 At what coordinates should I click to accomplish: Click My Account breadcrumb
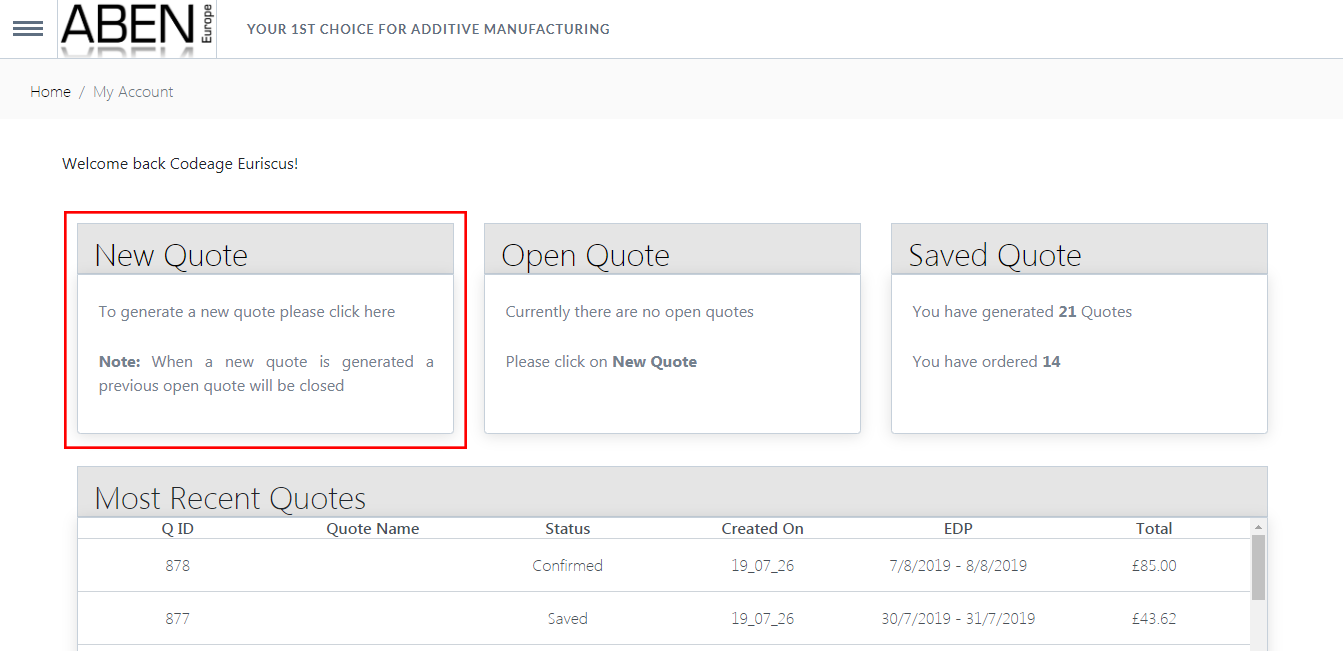tap(133, 92)
